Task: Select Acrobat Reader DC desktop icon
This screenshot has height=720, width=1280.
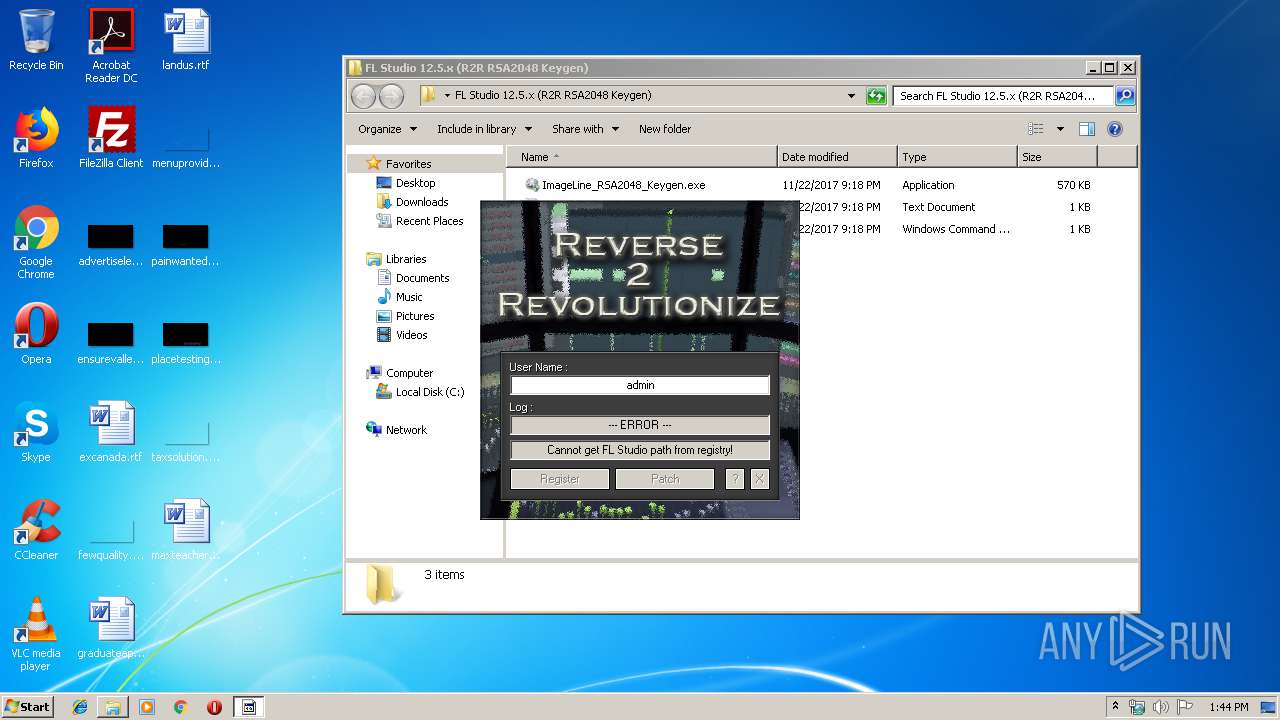Action: point(111,46)
